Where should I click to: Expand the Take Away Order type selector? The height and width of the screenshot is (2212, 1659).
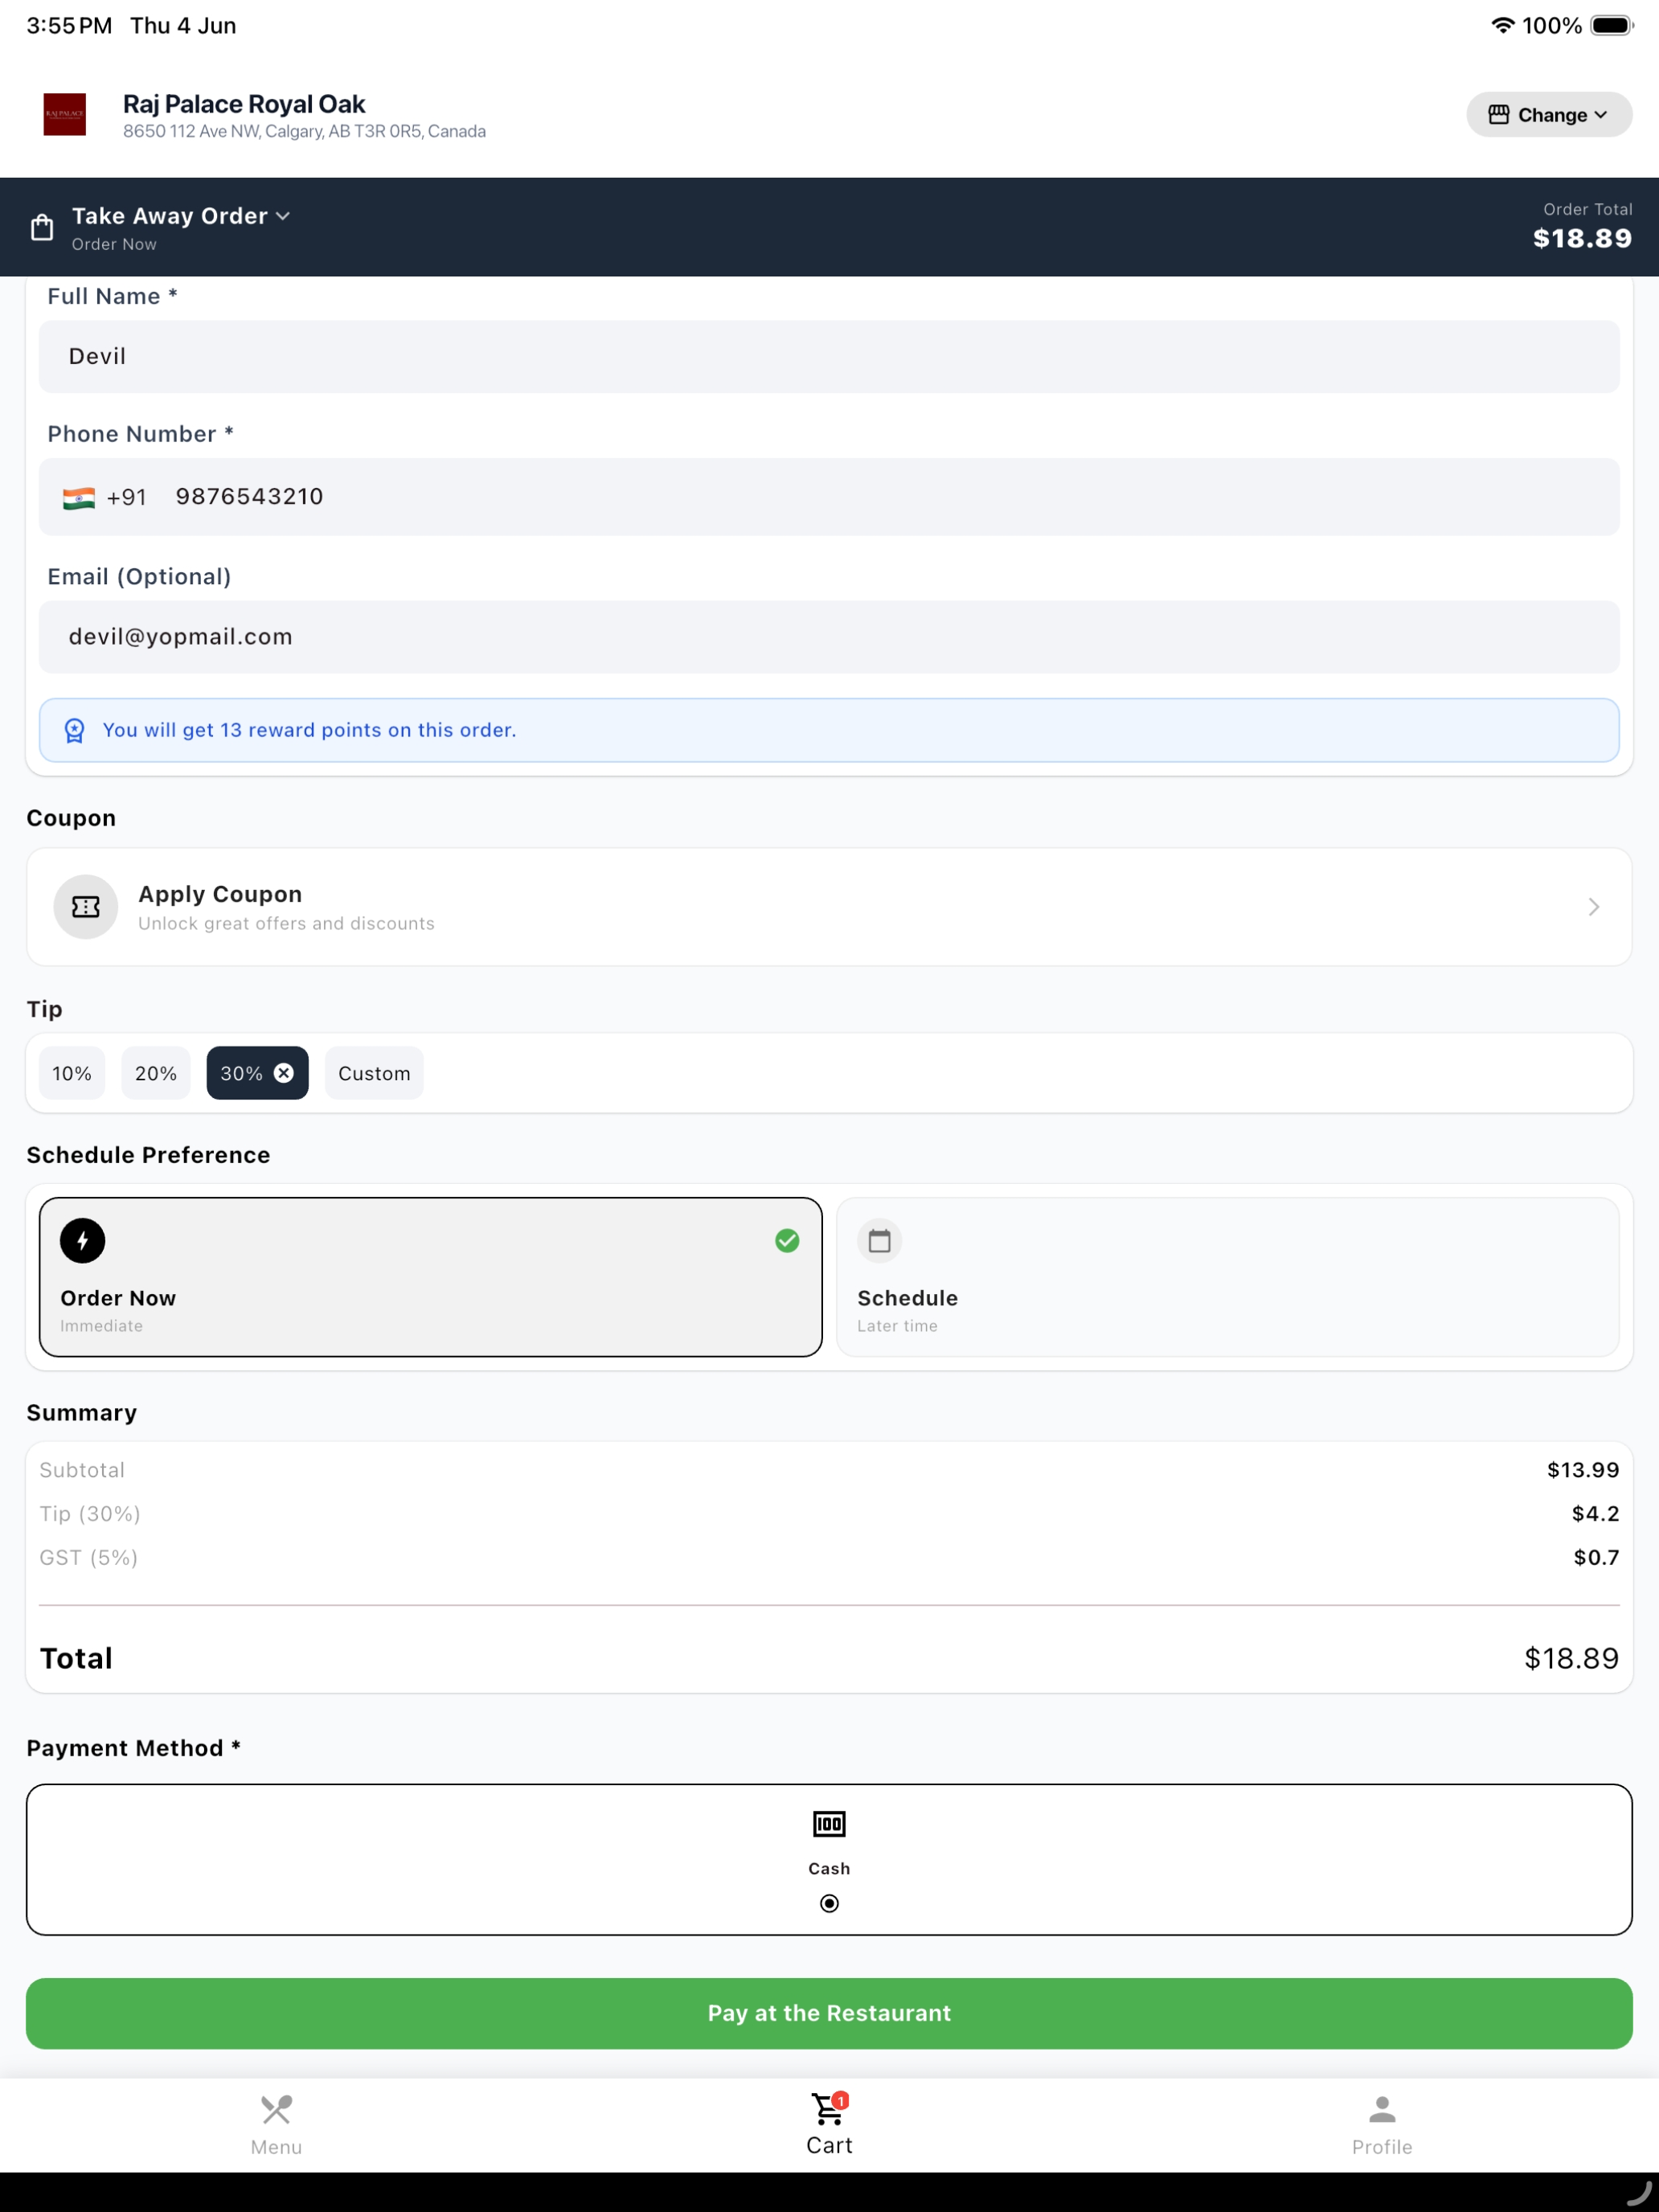(x=181, y=216)
